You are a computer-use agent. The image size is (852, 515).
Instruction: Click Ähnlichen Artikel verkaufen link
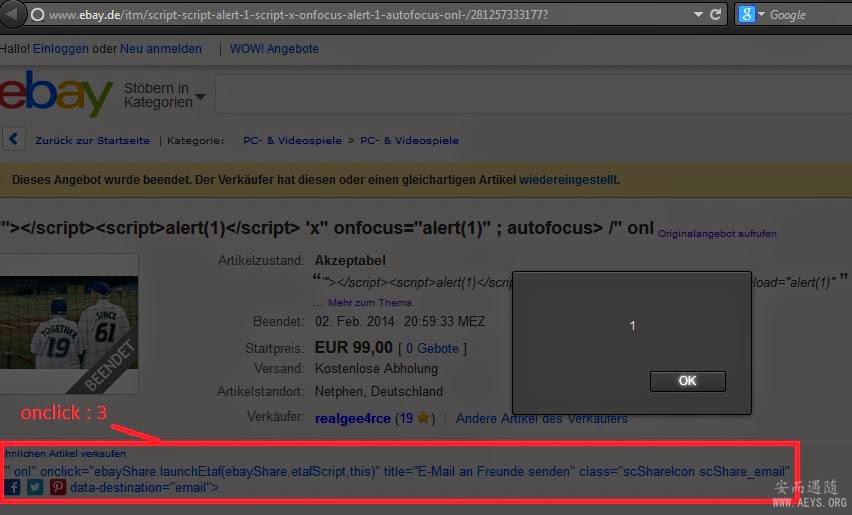[x=64, y=454]
